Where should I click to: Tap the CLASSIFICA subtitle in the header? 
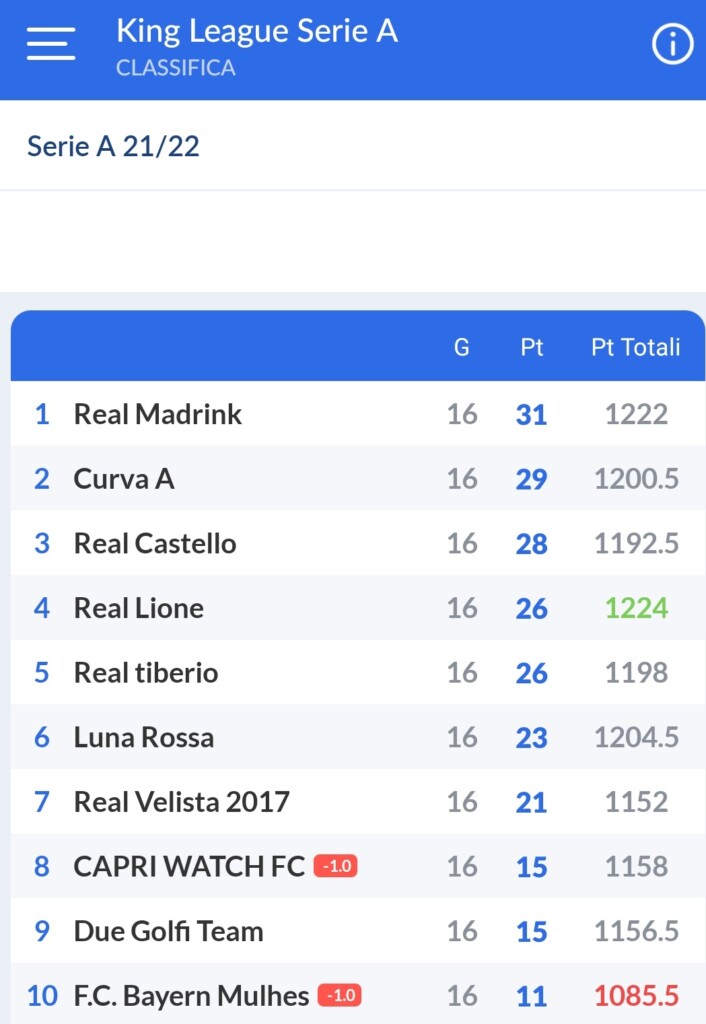pyautogui.click(x=176, y=68)
